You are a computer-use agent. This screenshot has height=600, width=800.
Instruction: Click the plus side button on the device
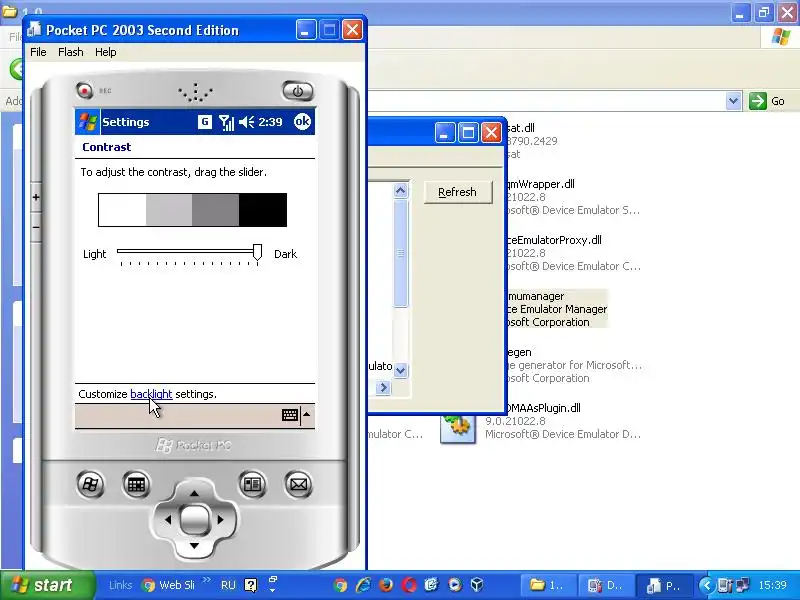tap(36, 197)
